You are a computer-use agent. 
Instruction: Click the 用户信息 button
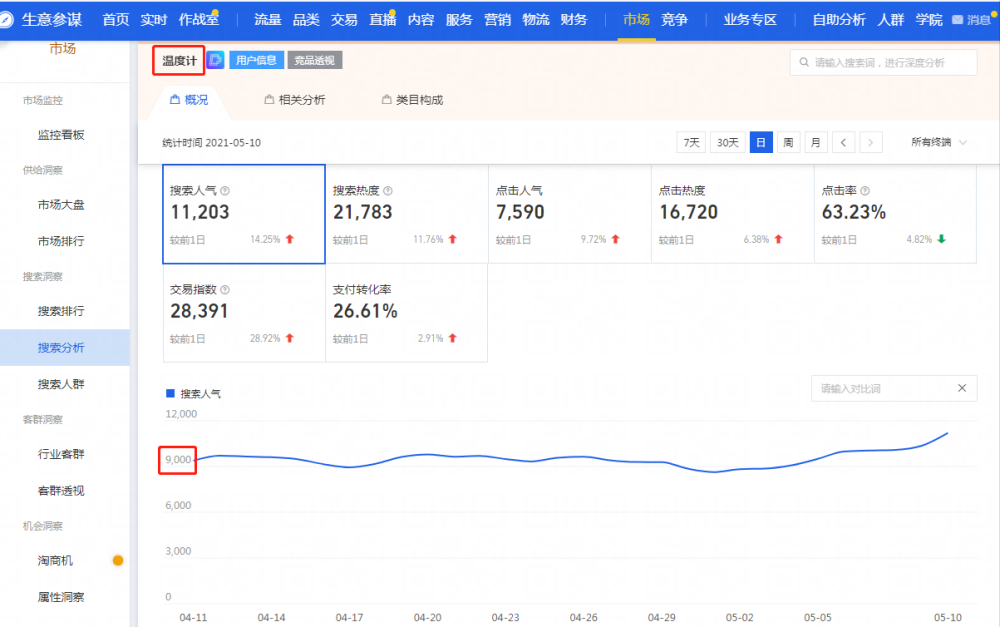coord(256,60)
